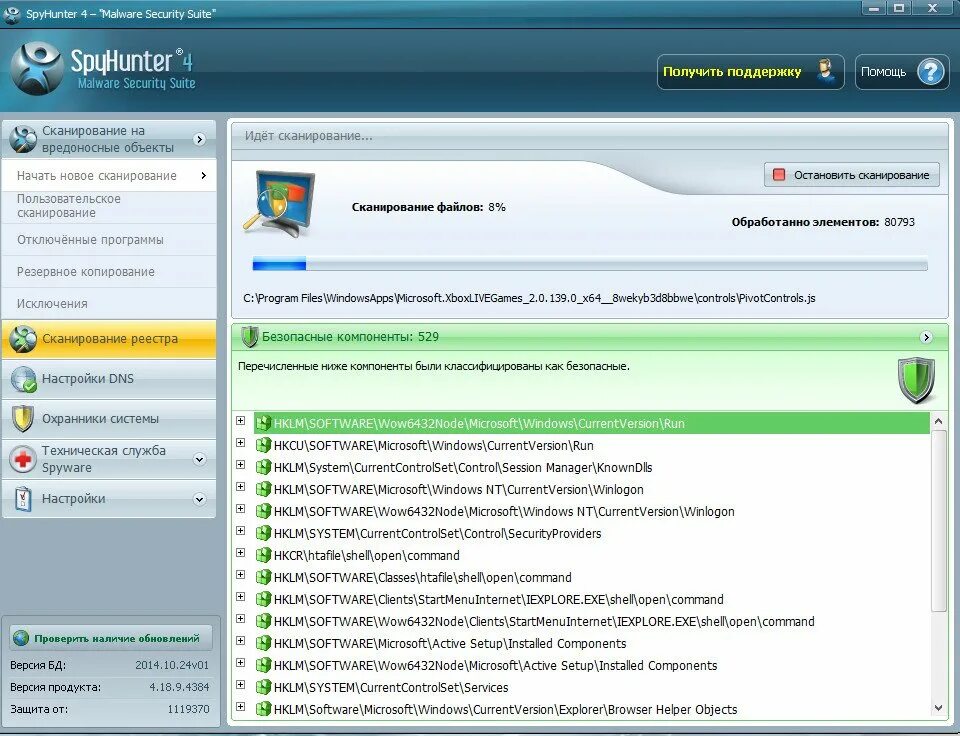960x736 pixels.
Task: Click the 'Защита от' value '1119370'
Action: [x=189, y=709]
